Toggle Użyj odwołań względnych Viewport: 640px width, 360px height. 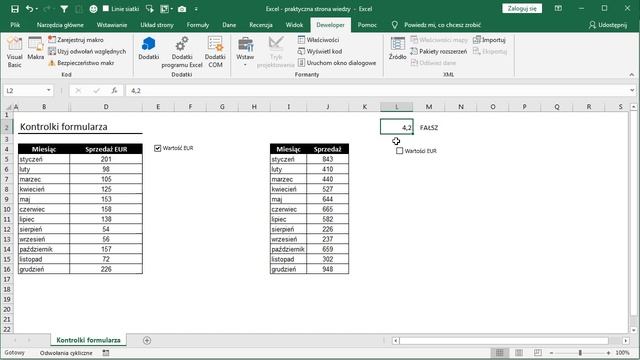coord(87,51)
